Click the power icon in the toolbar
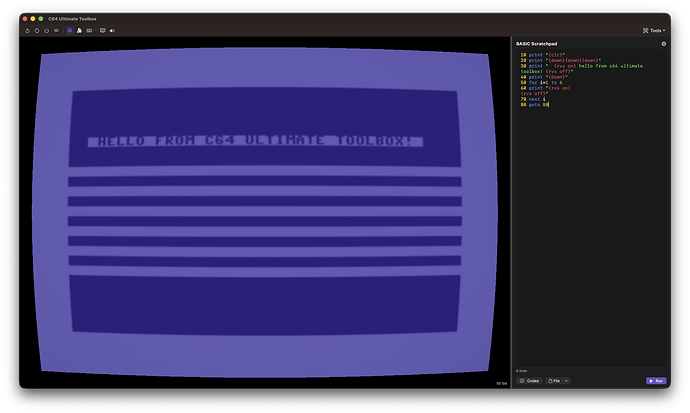690x413 pixels. pos(47,31)
